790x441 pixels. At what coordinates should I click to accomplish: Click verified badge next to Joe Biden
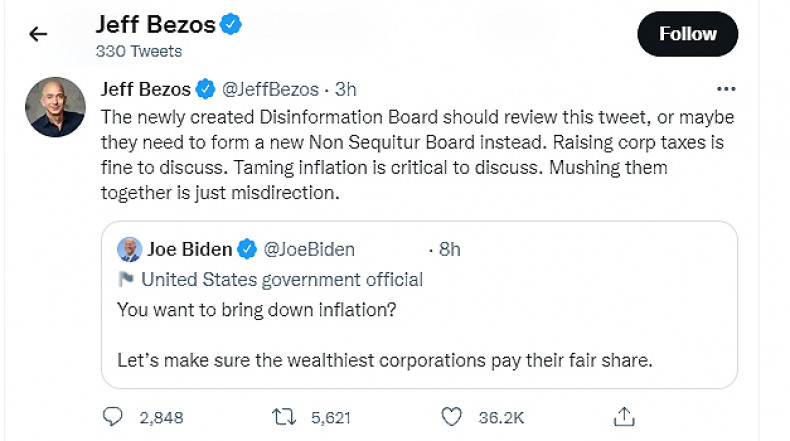tap(249, 249)
